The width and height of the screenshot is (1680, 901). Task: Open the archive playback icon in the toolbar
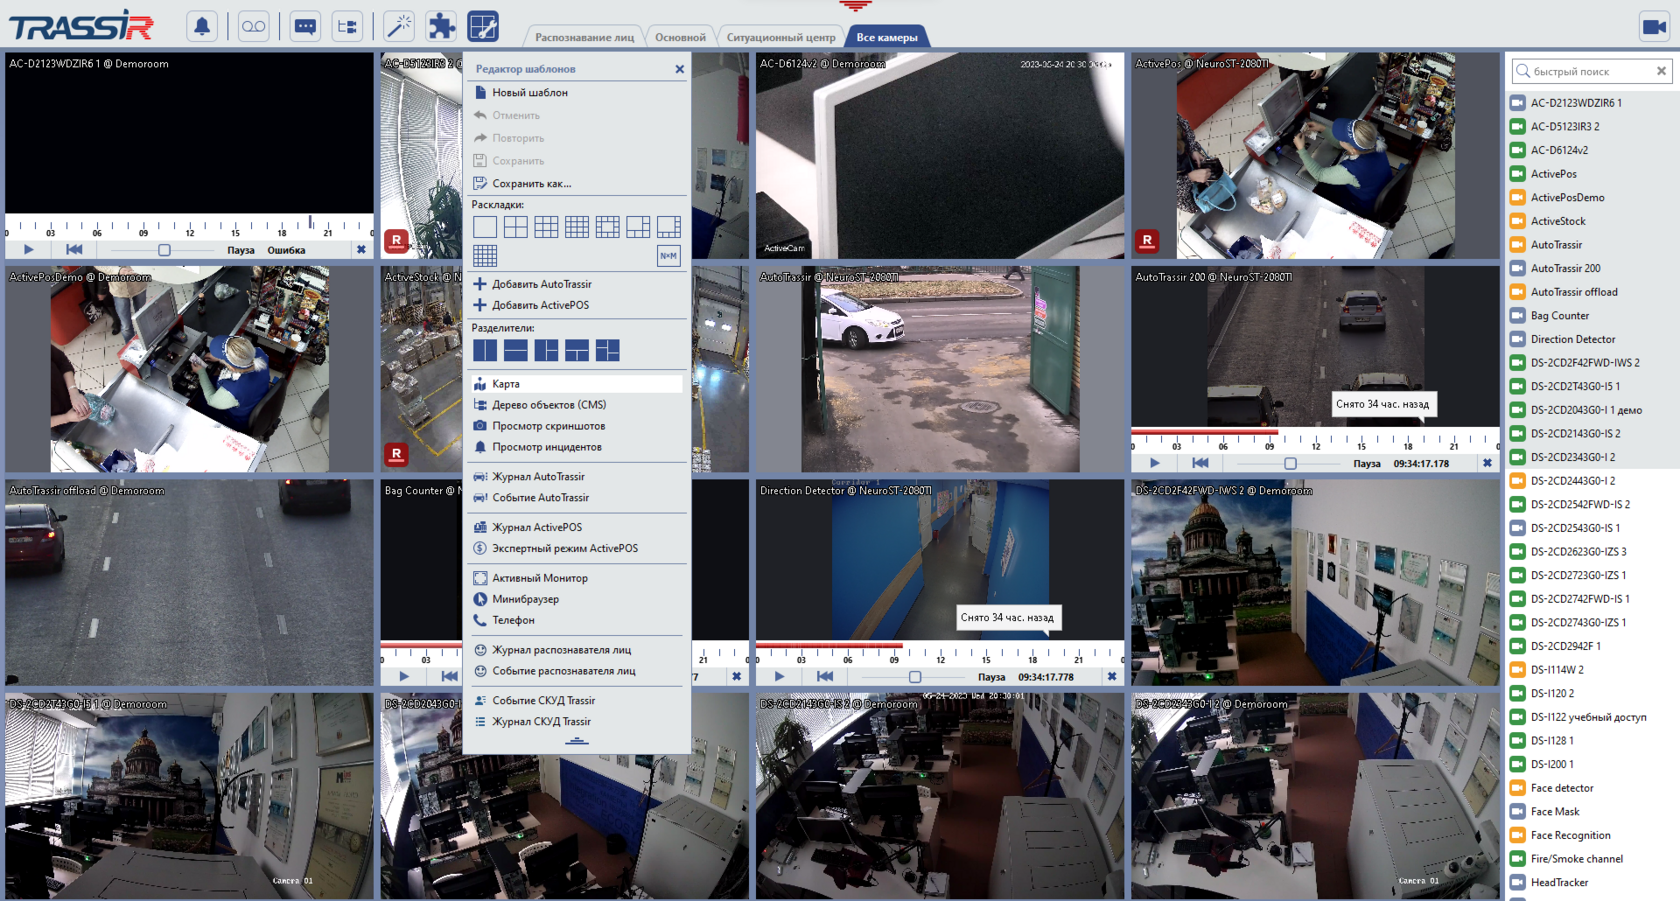click(253, 26)
